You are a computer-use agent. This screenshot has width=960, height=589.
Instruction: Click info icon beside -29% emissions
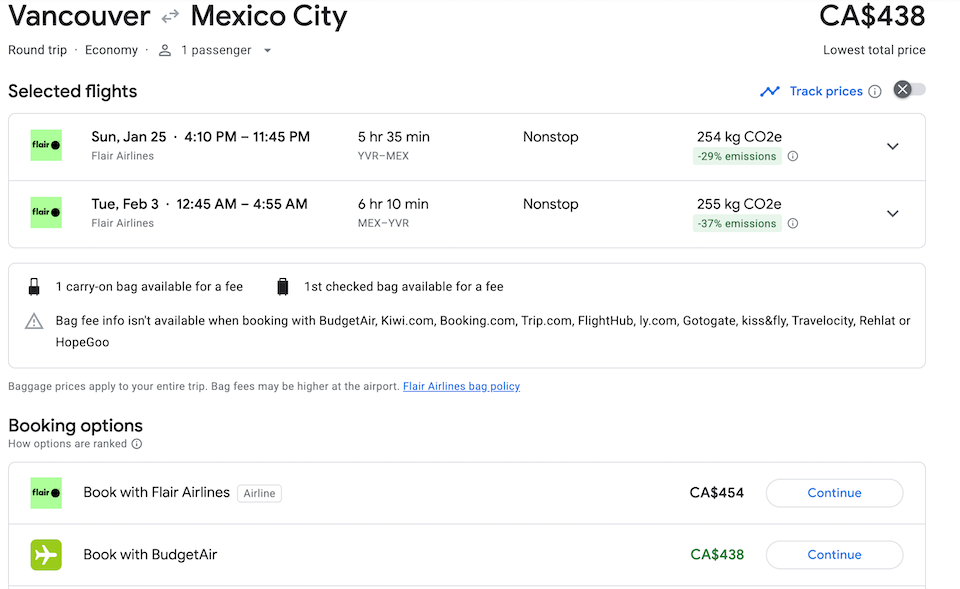click(x=793, y=156)
